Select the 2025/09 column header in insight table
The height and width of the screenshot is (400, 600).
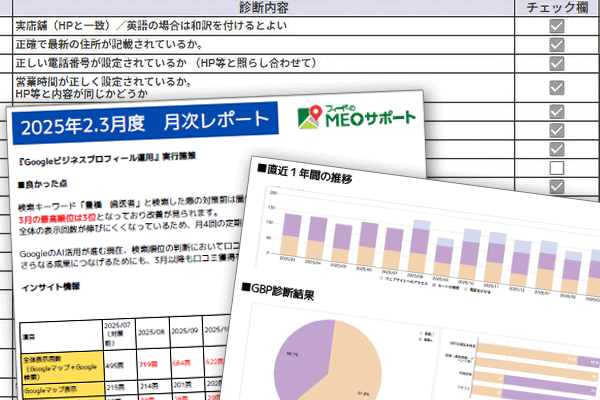click(x=185, y=331)
